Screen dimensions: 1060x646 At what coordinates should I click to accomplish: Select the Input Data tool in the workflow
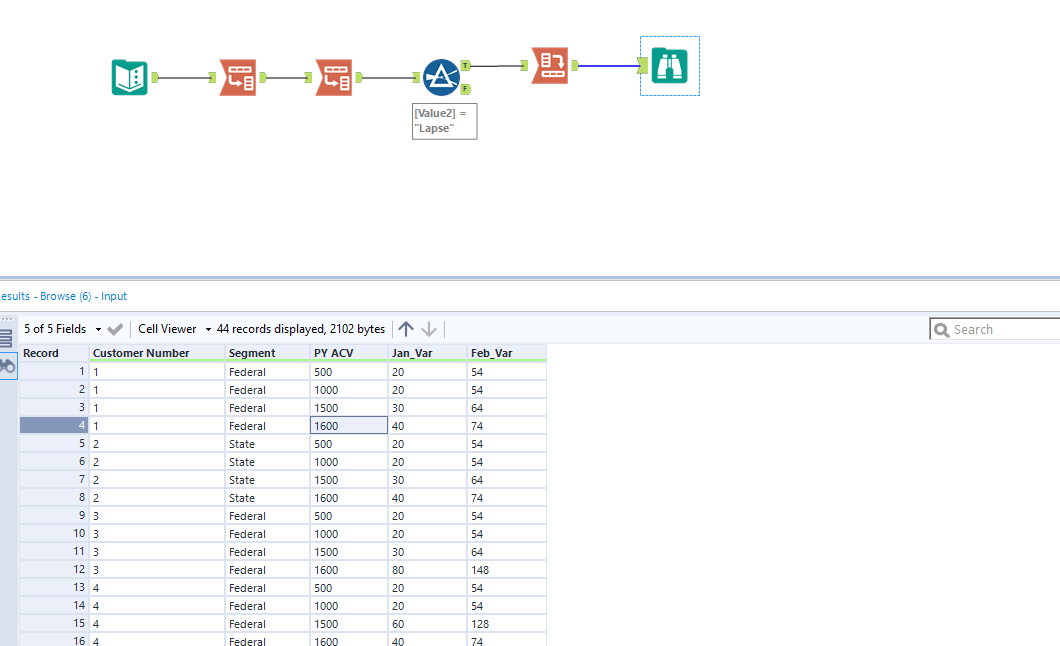tap(129, 77)
